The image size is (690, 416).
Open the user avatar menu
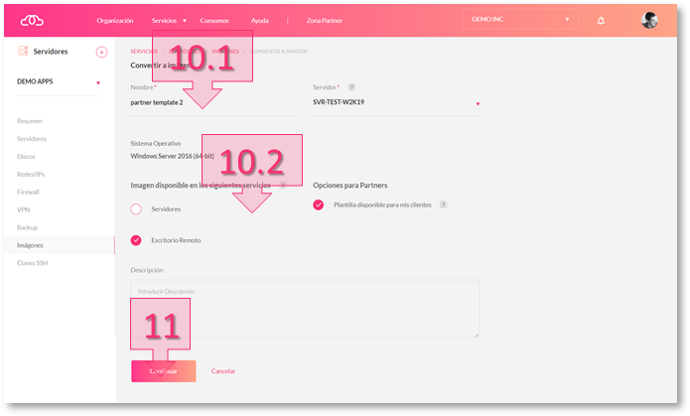[649, 20]
